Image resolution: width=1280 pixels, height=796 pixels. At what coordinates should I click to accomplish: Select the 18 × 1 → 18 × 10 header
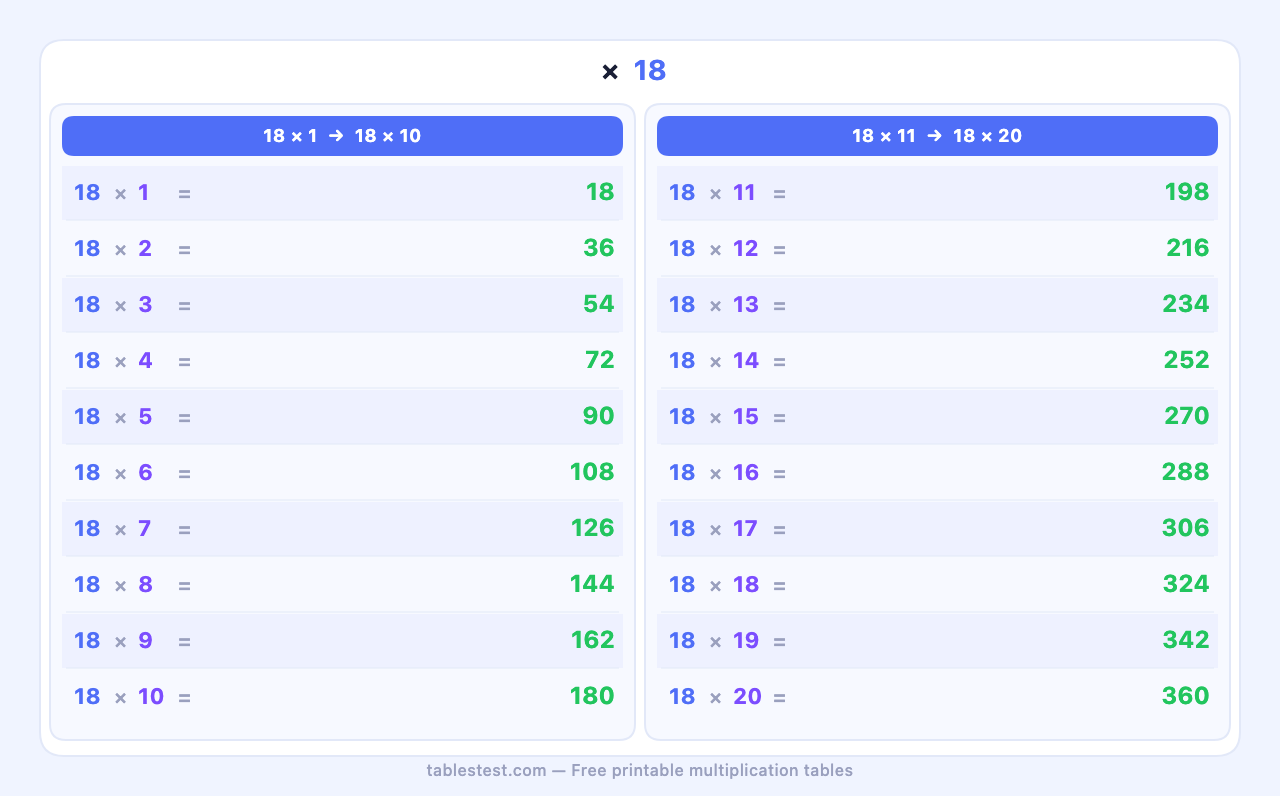[342, 136]
